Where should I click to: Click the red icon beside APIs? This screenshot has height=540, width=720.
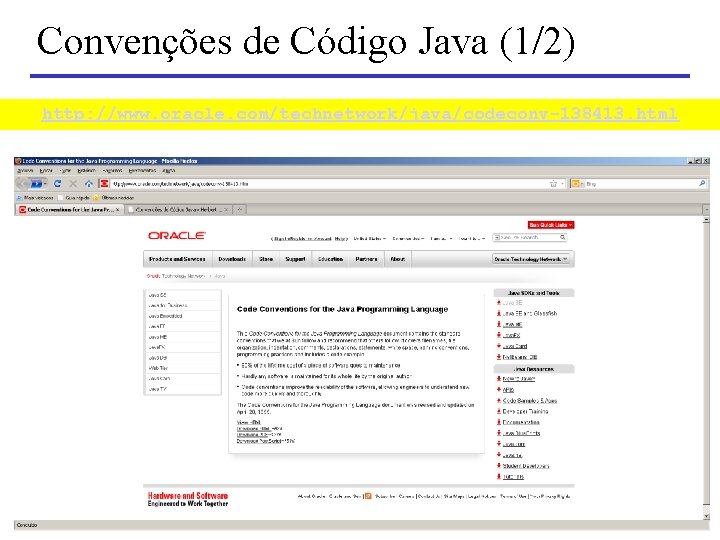click(x=499, y=389)
